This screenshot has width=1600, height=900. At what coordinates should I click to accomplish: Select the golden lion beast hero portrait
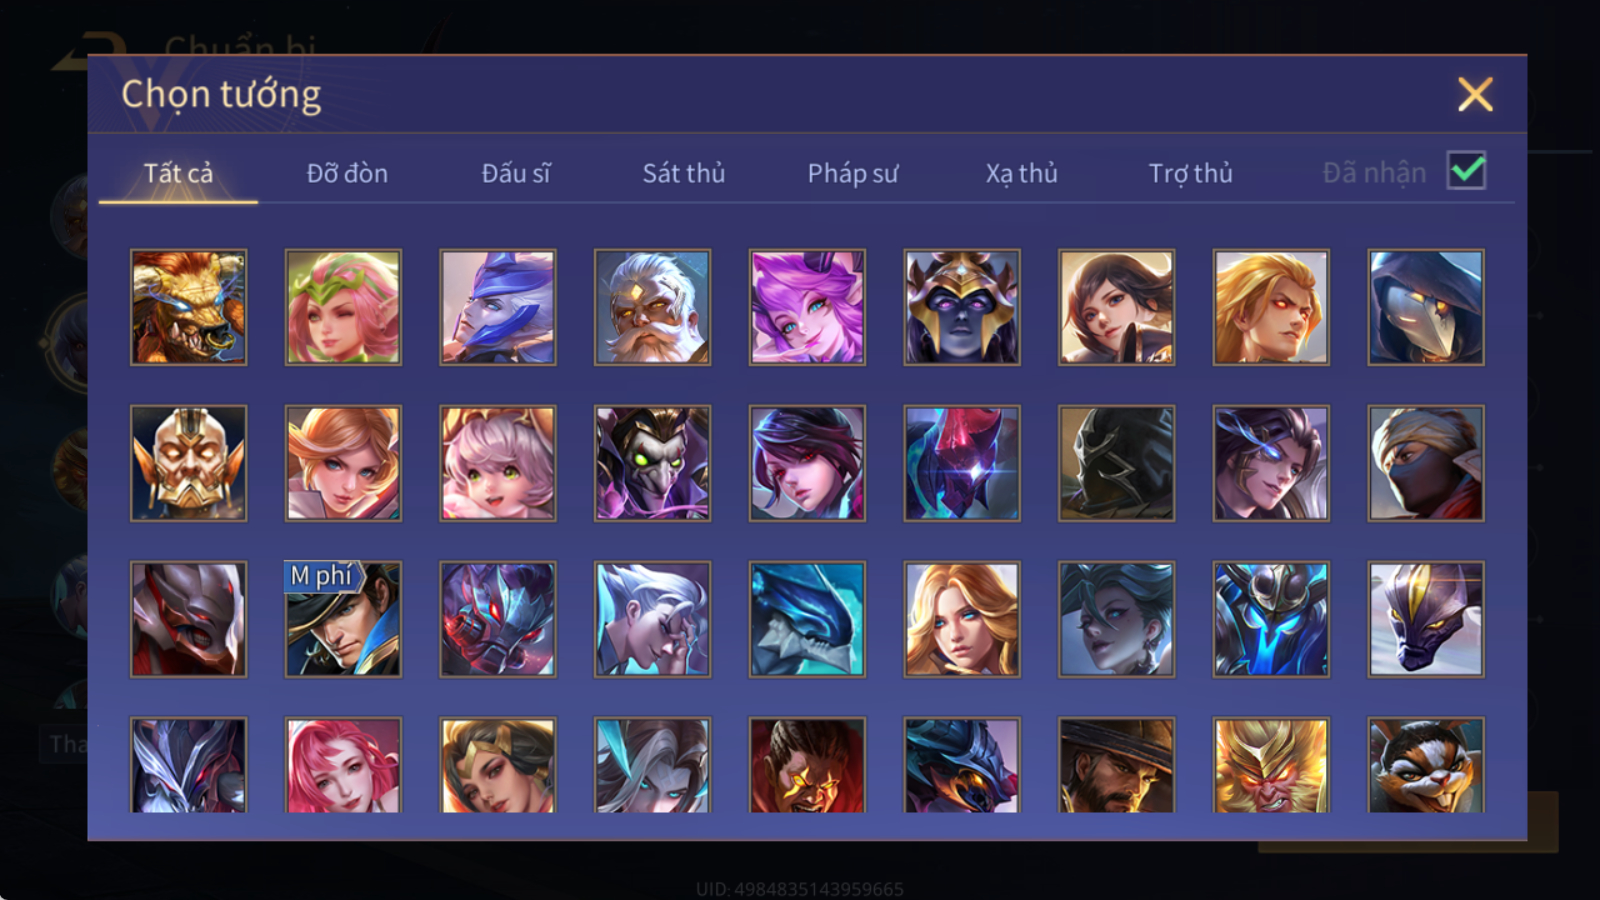(188, 307)
